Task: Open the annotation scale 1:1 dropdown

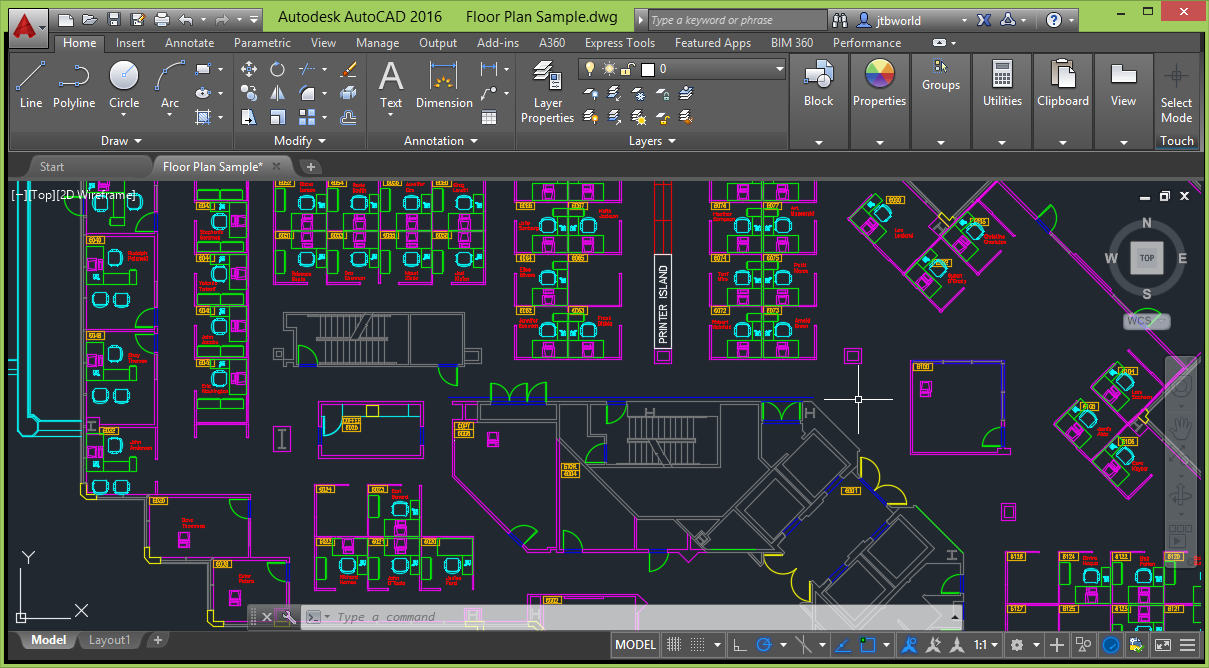Action: (981, 645)
